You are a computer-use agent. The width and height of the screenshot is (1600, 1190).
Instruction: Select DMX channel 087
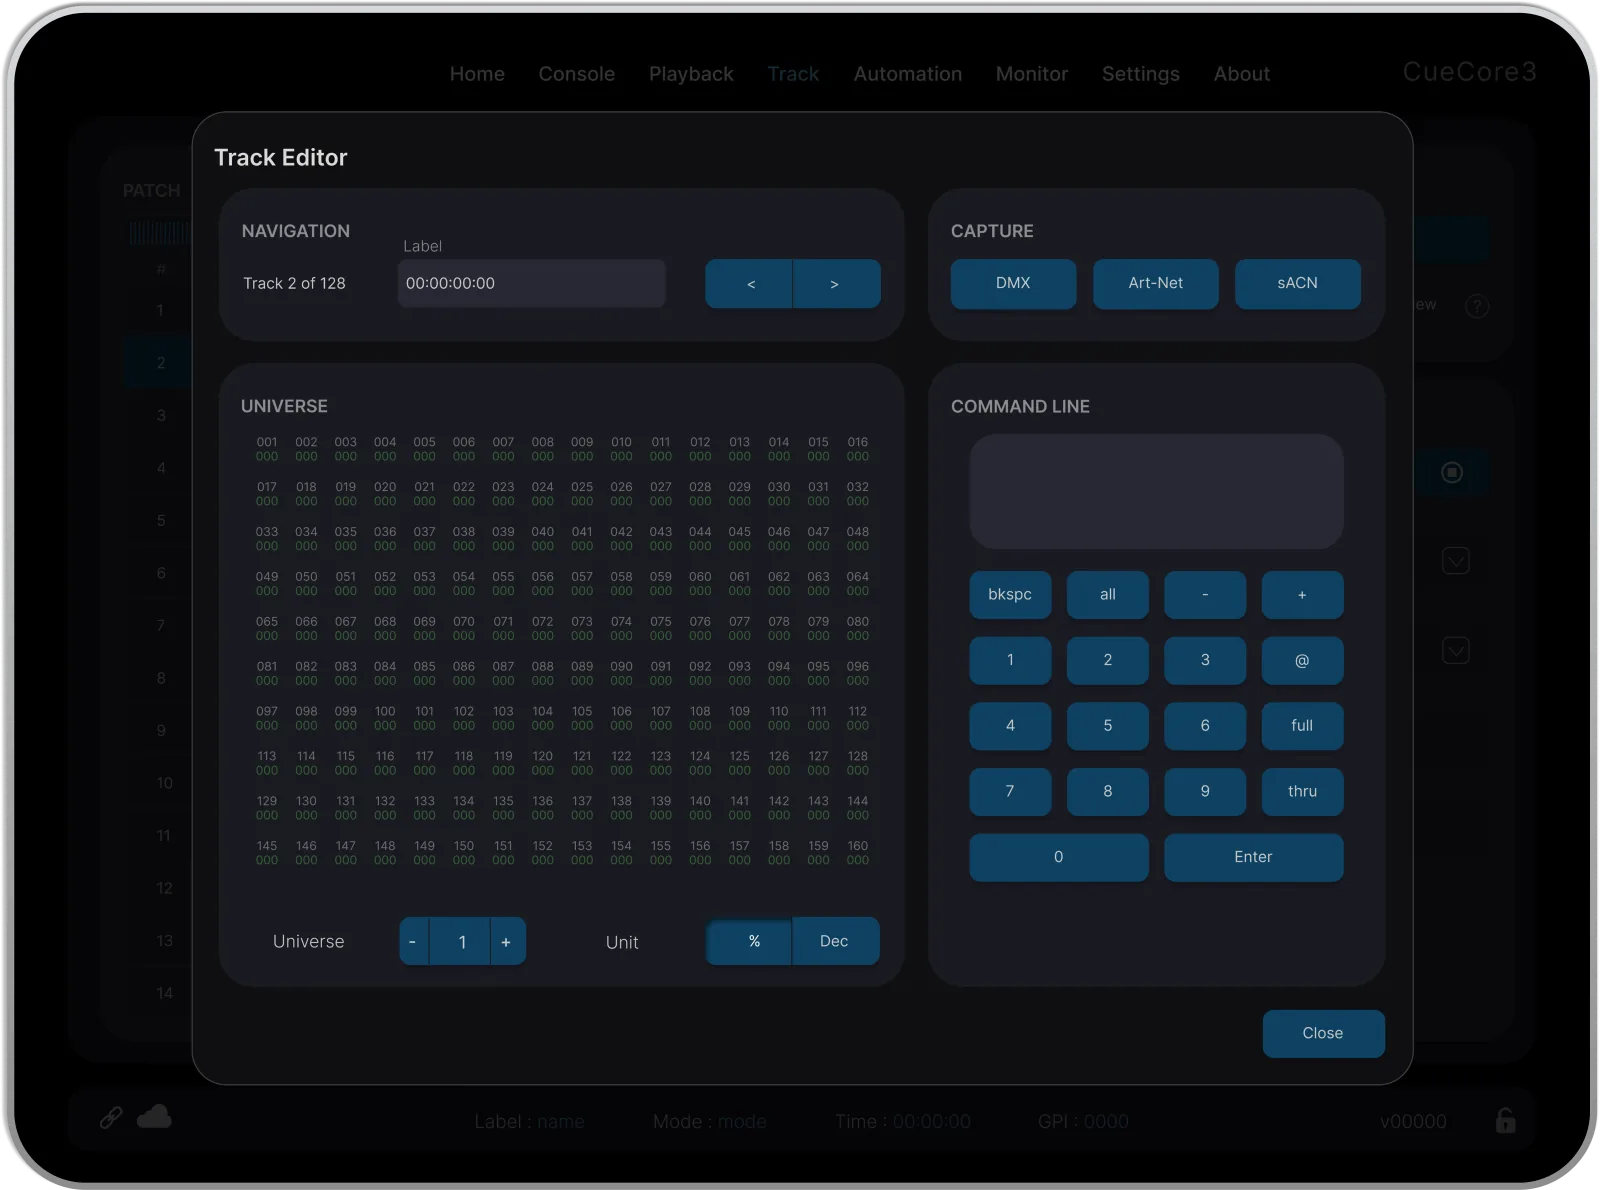[503, 673]
